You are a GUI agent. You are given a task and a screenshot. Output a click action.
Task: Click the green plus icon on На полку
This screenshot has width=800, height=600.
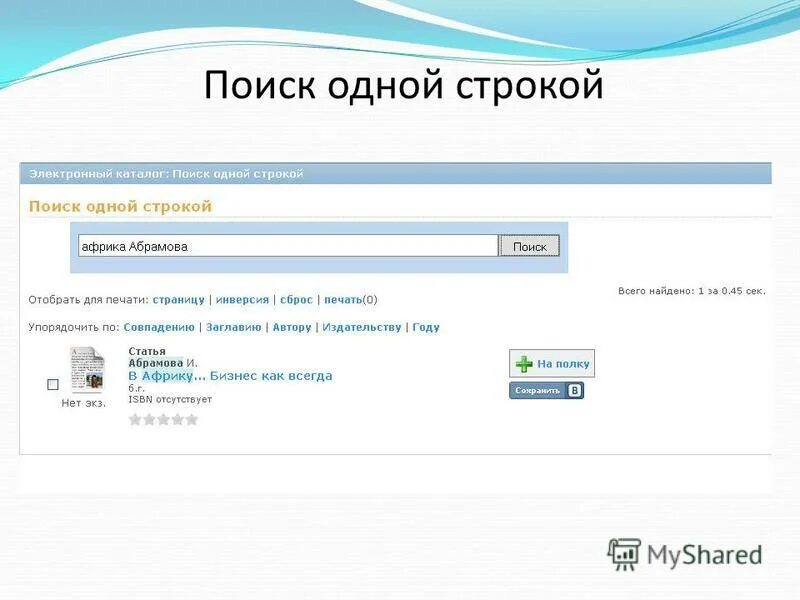(524, 364)
